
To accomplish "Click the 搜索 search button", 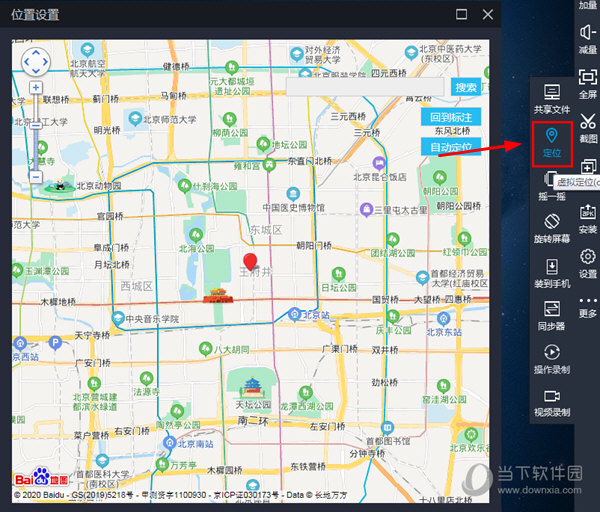I will 465,87.
